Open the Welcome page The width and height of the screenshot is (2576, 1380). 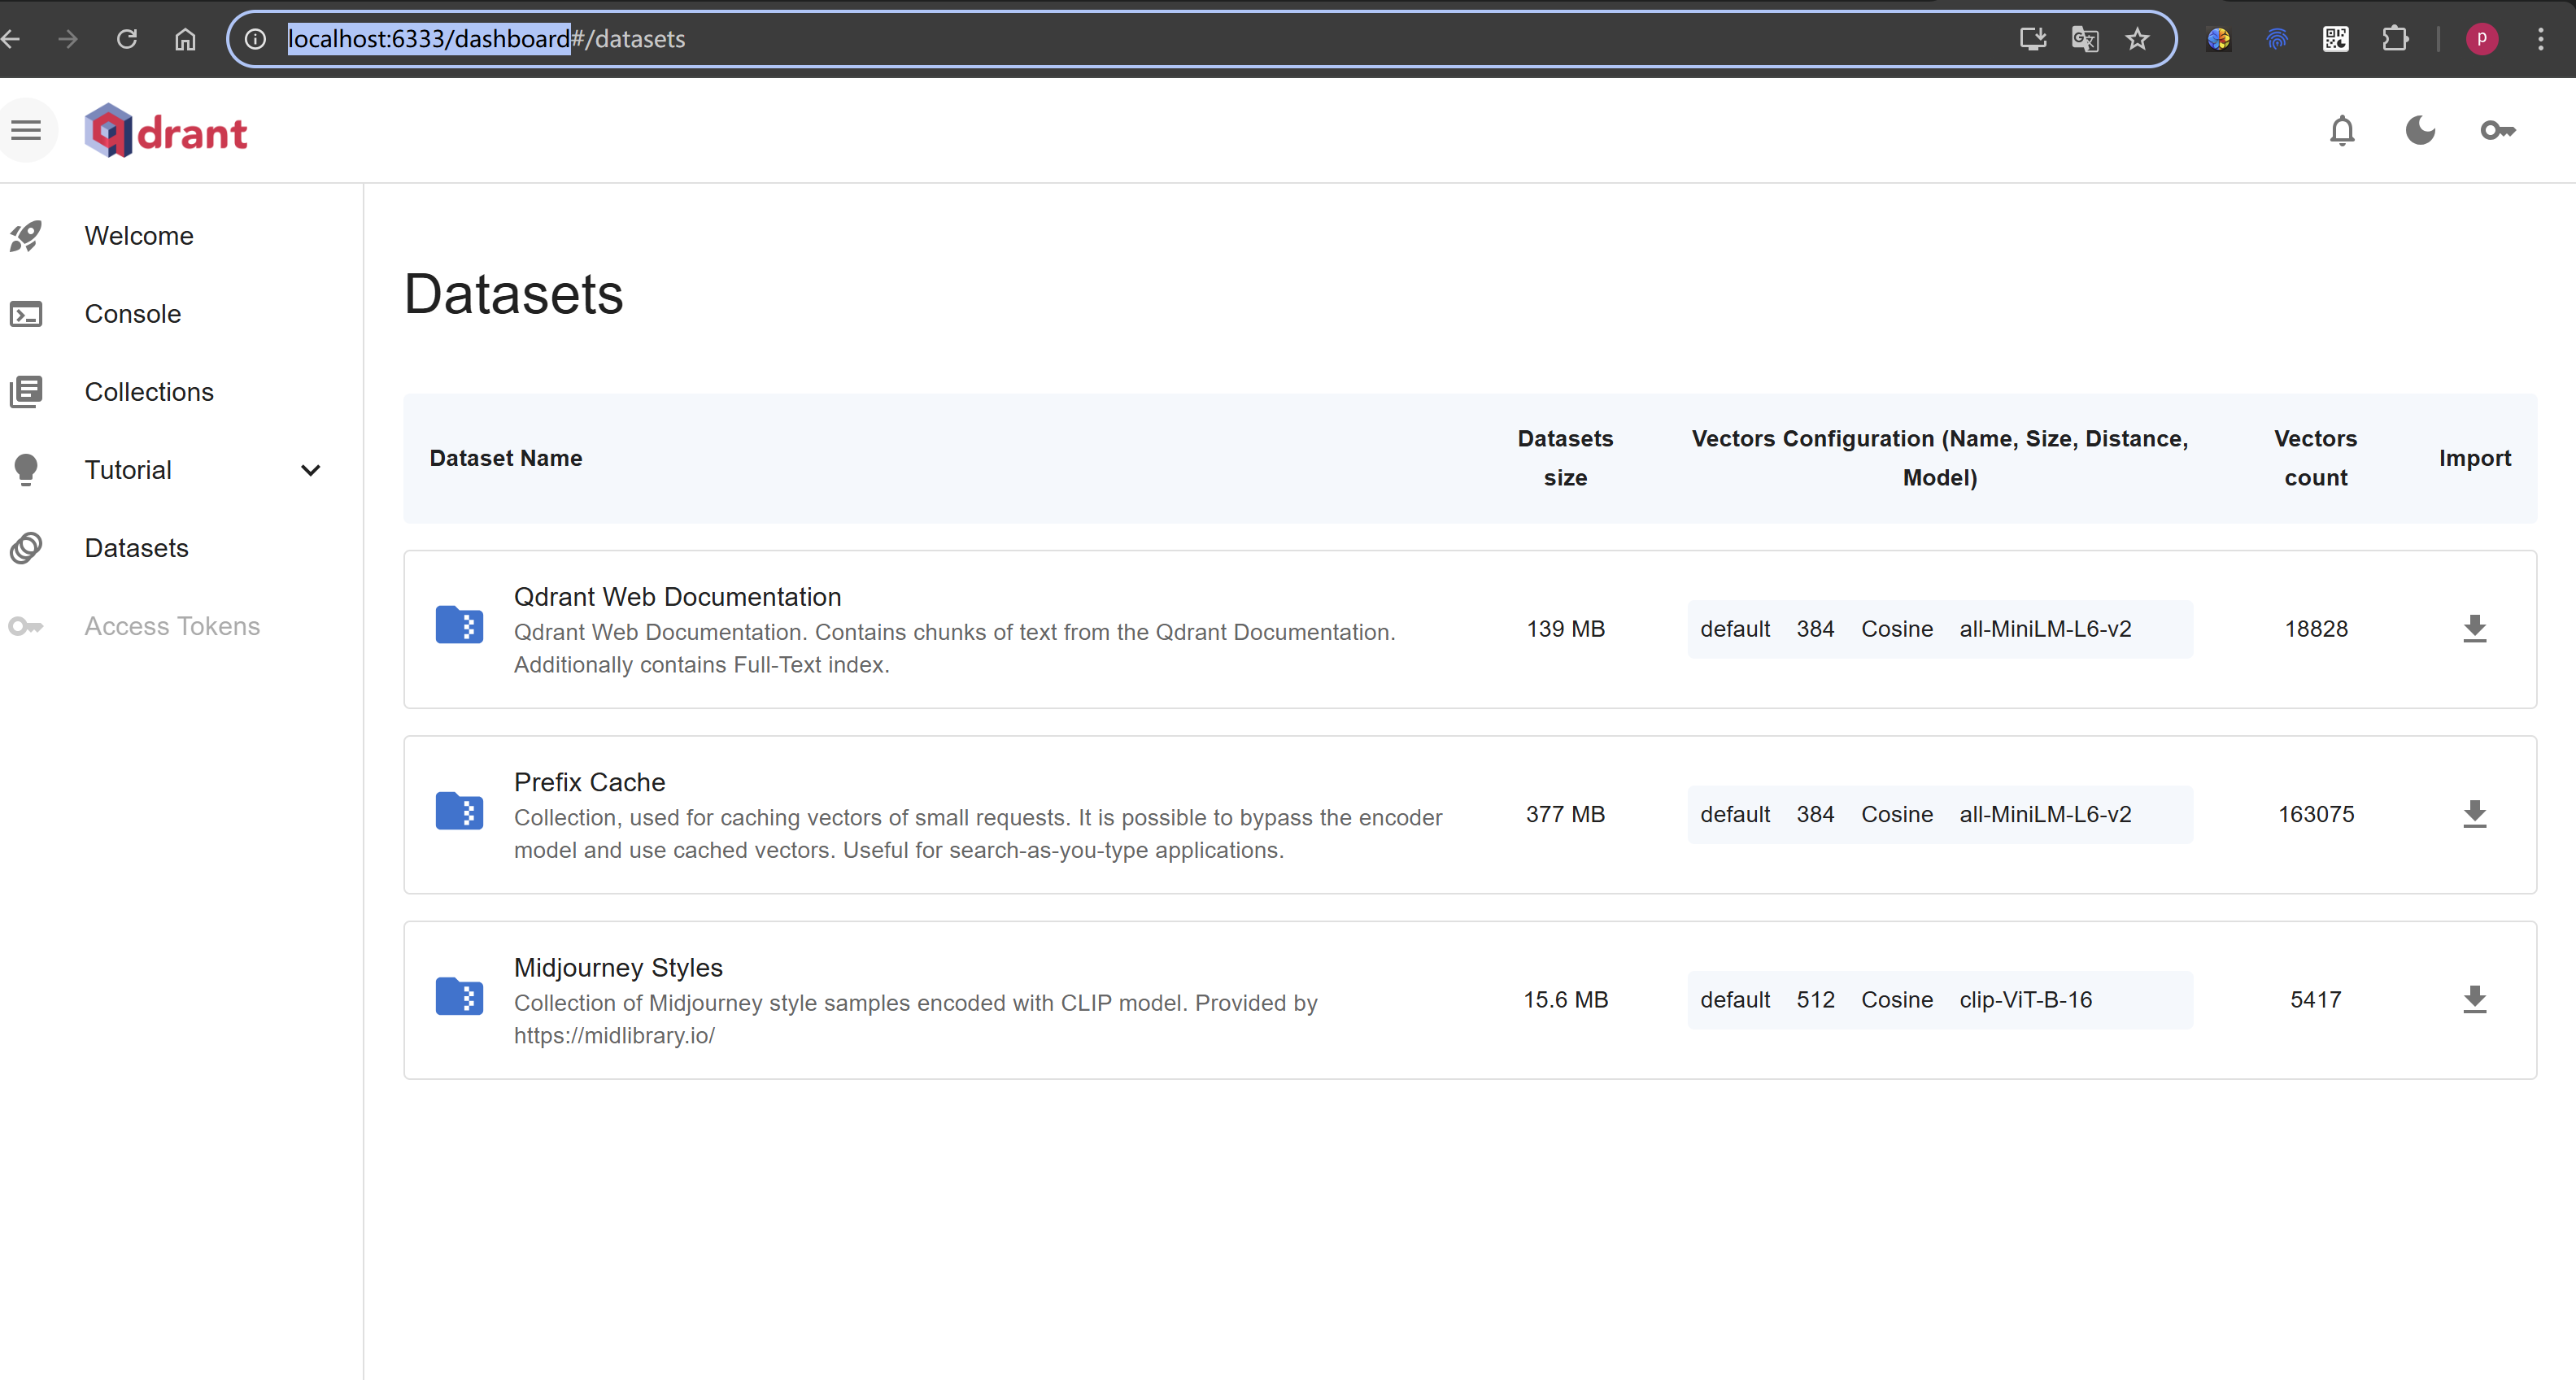coord(139,236)
